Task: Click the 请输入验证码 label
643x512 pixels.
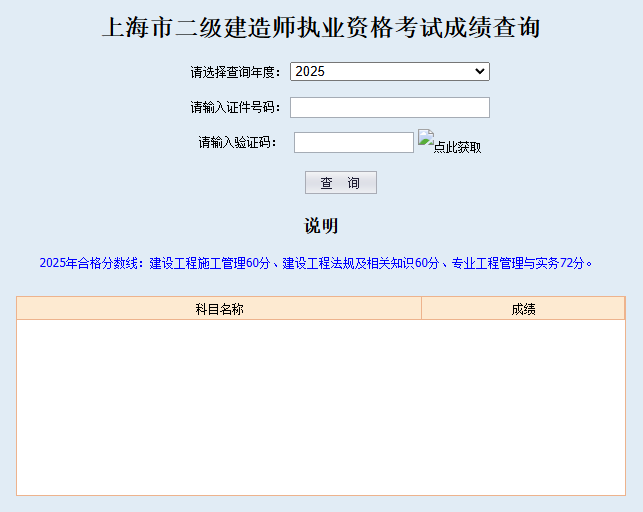Action: tap(237, 142)
